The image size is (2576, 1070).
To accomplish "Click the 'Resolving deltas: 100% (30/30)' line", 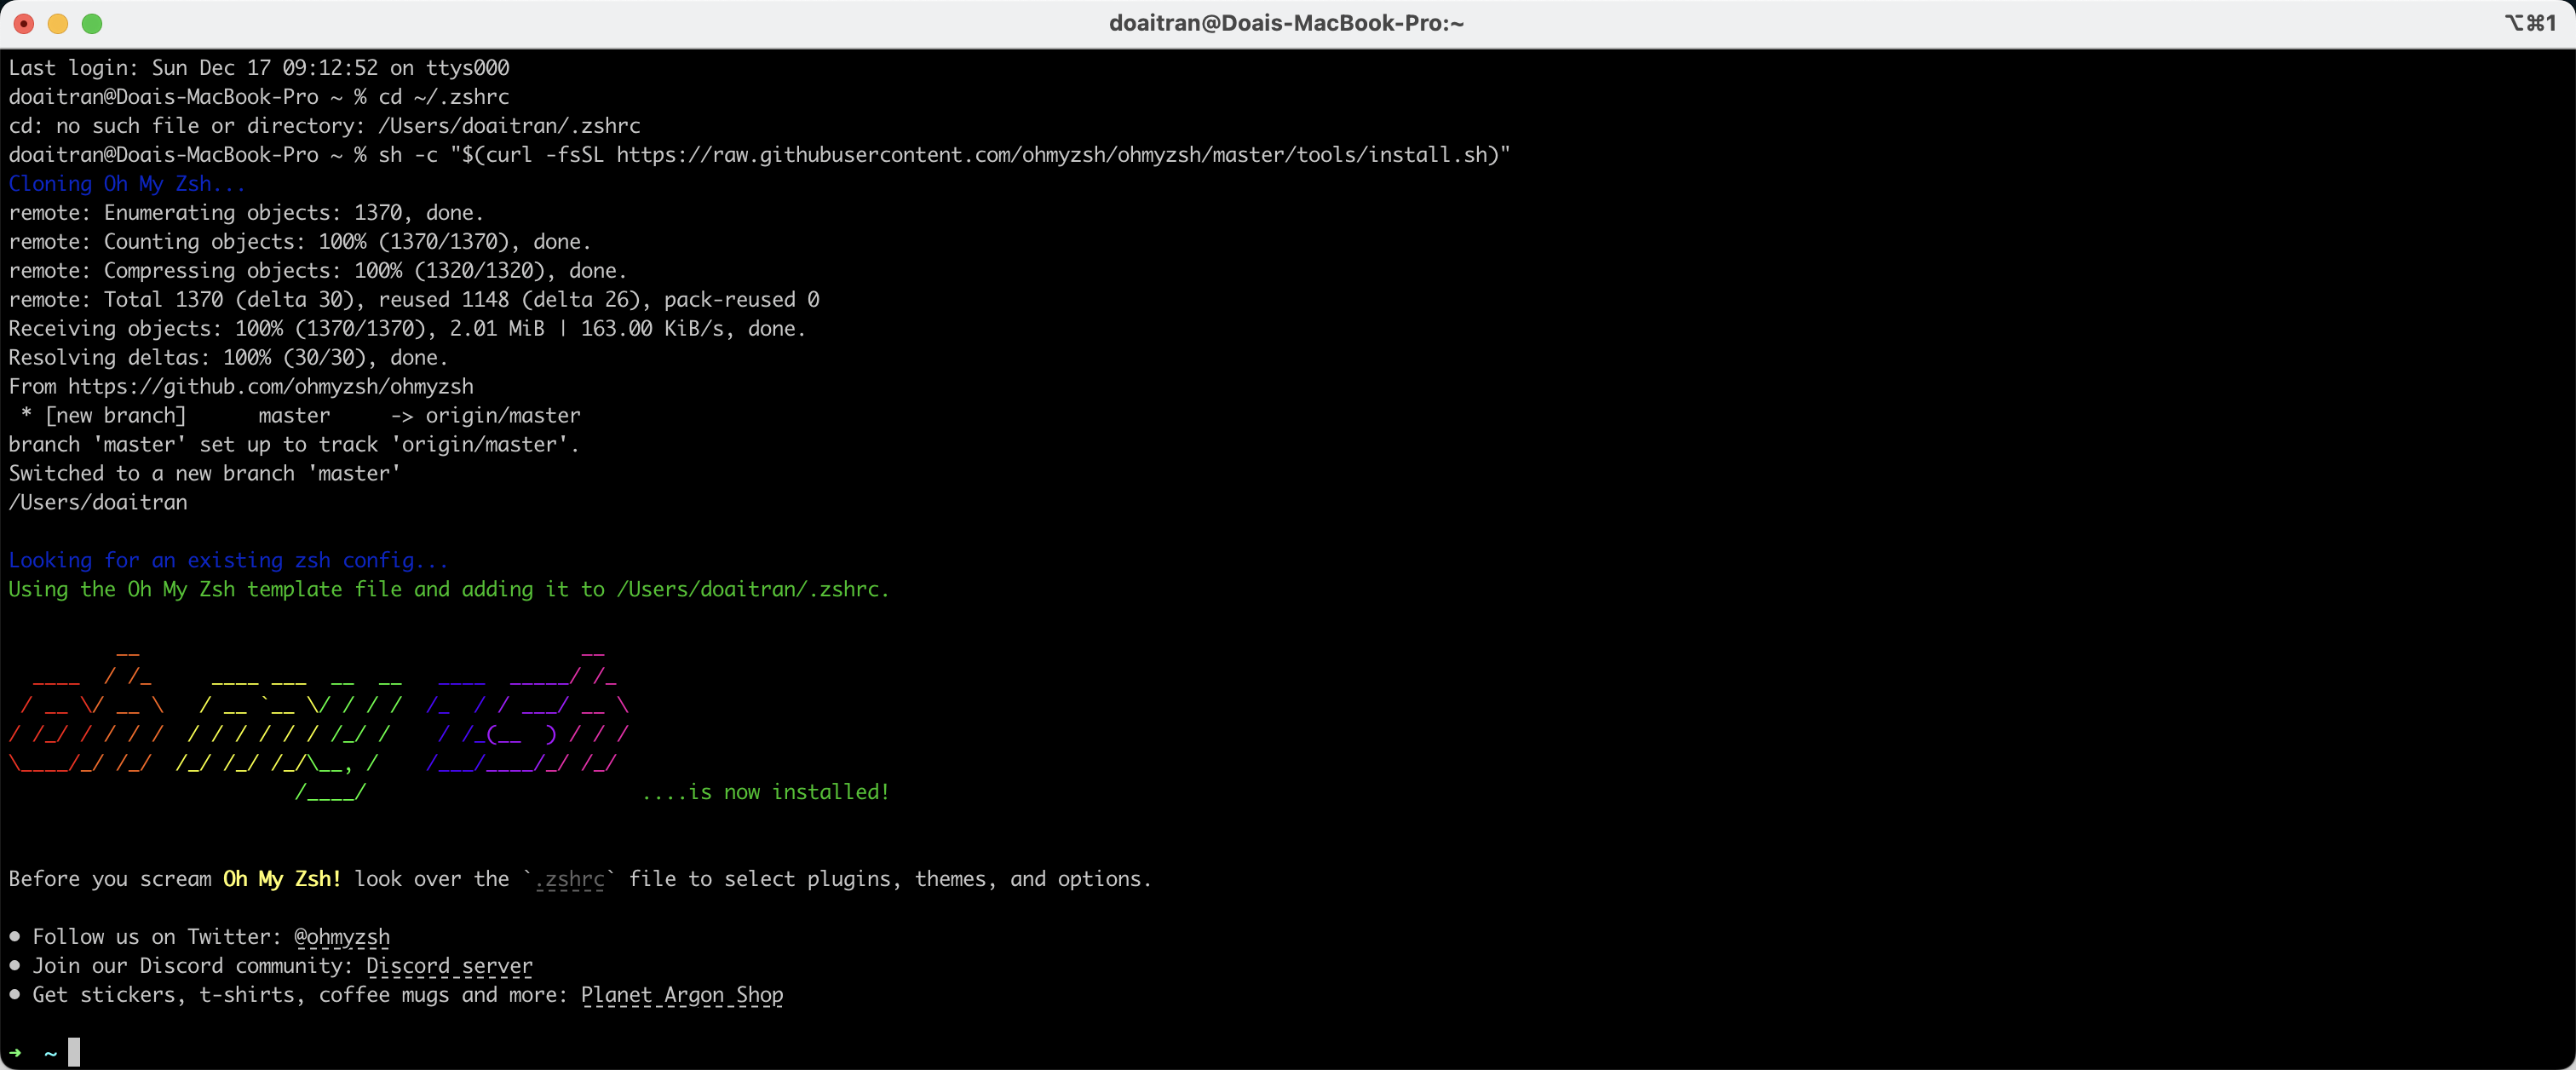I will click(228, 358).
